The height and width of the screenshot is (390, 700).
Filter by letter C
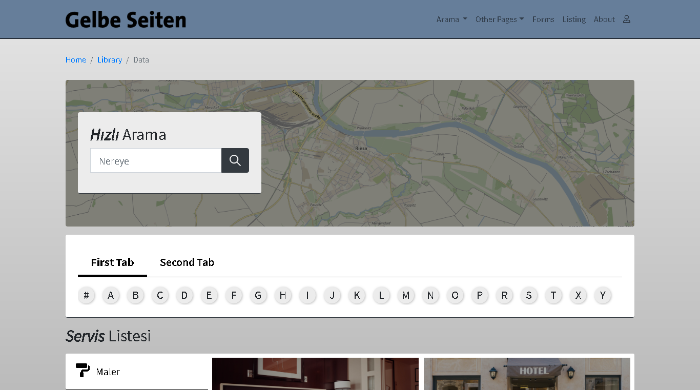160,295
